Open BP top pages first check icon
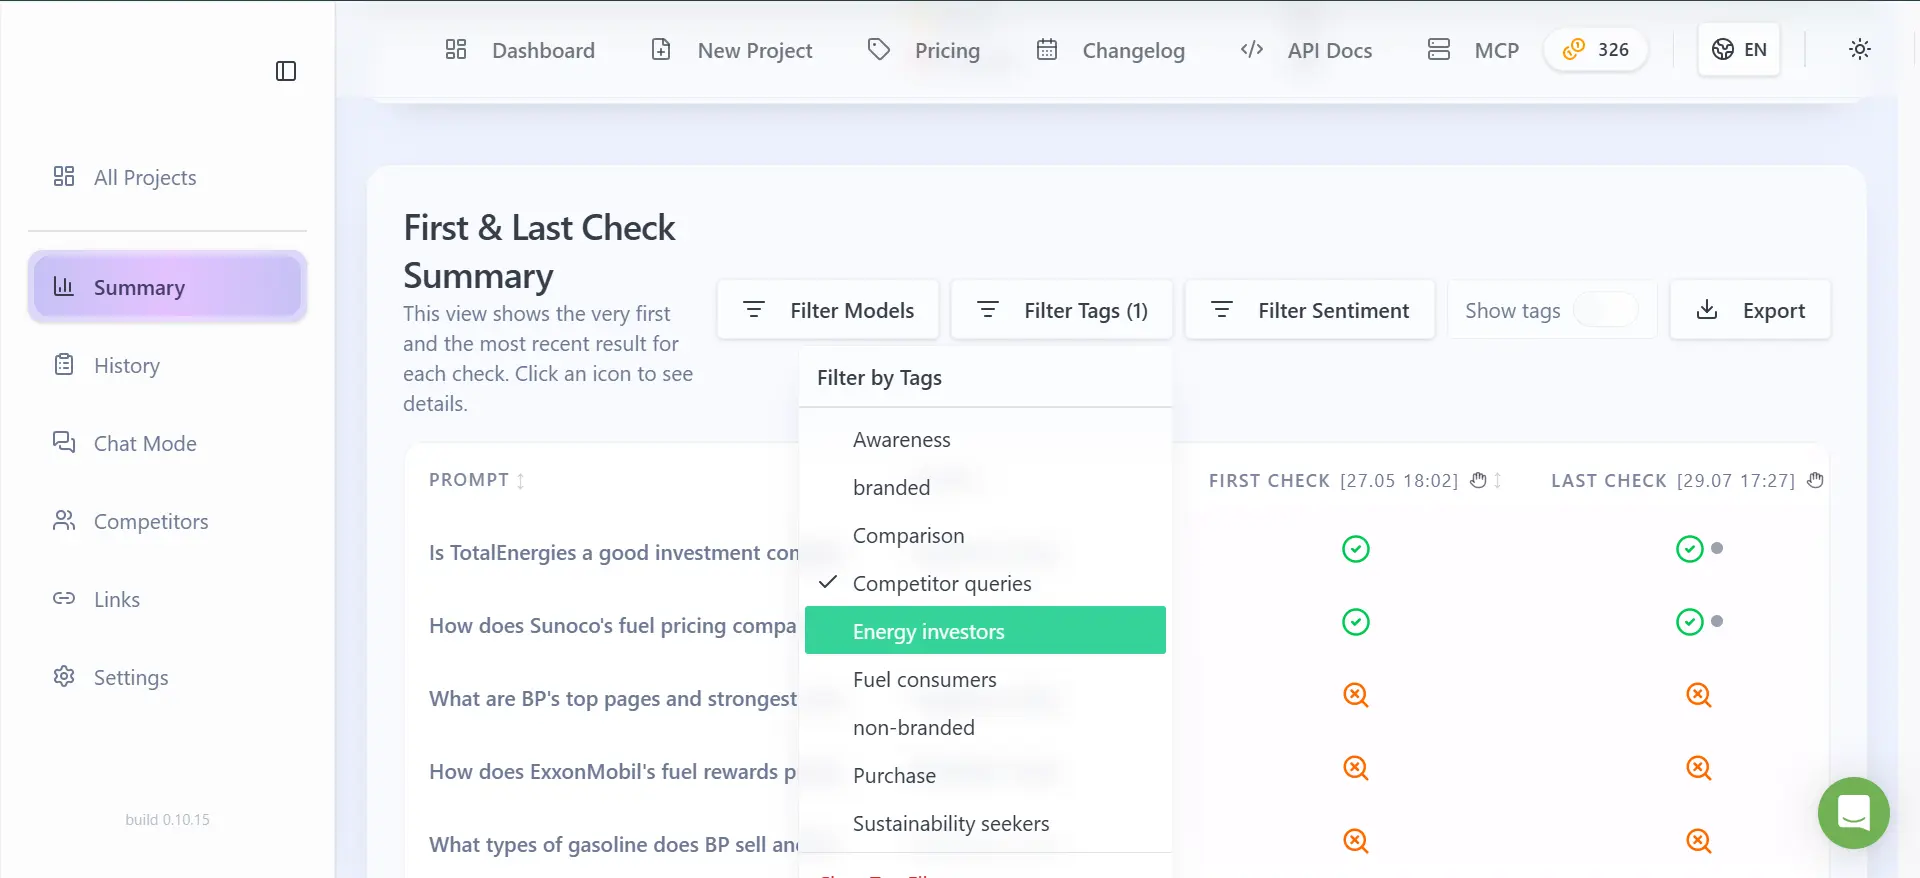This screenshot has height=878, width=1920. click(1356, 695)
